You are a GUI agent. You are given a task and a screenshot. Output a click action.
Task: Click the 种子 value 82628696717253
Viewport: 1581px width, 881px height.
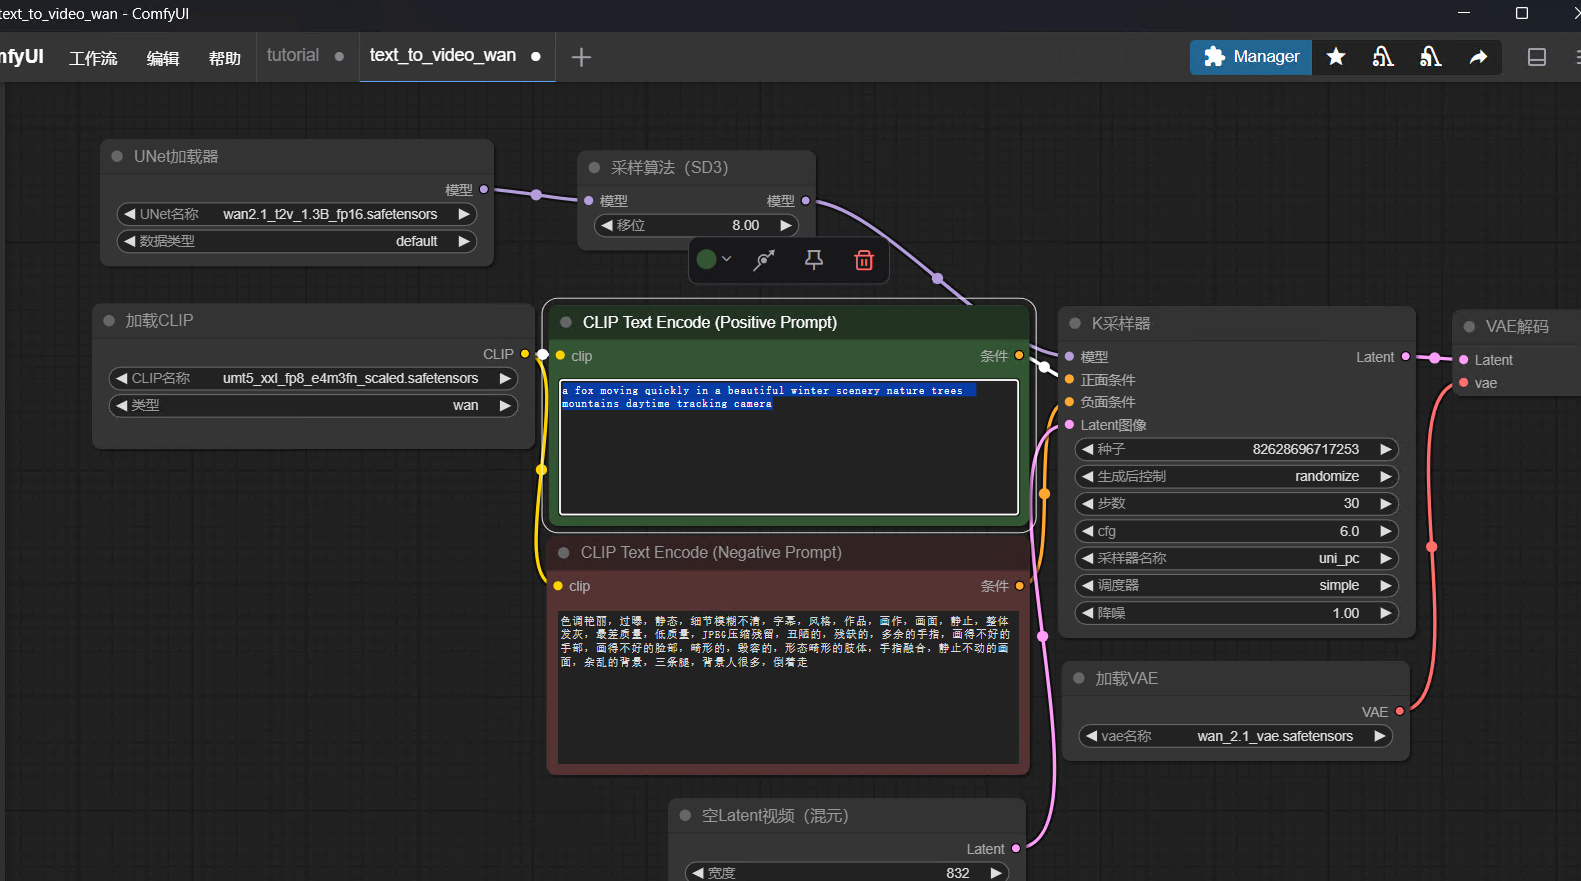click(x=1305, y=449)
